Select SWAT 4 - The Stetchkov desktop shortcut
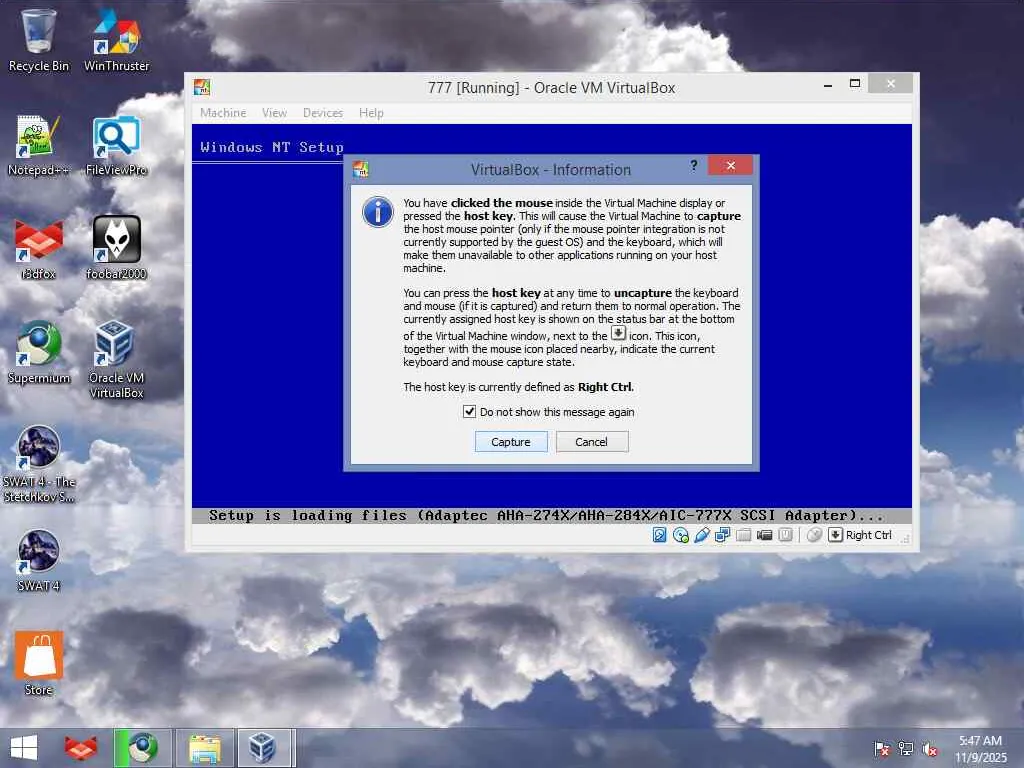Screen dimensions: 1024x768 tap(39, 464)
